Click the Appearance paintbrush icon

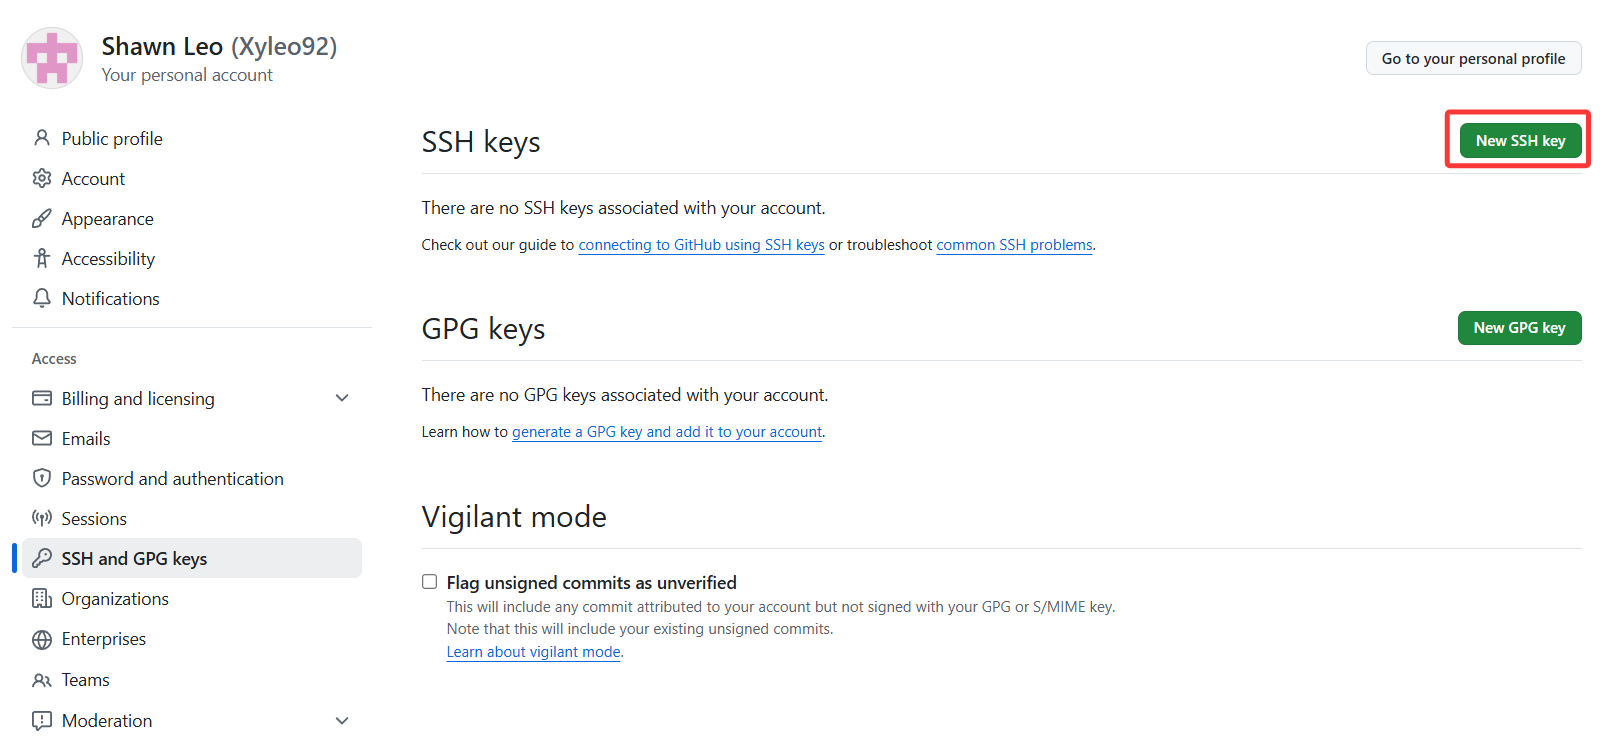point(42,218)
